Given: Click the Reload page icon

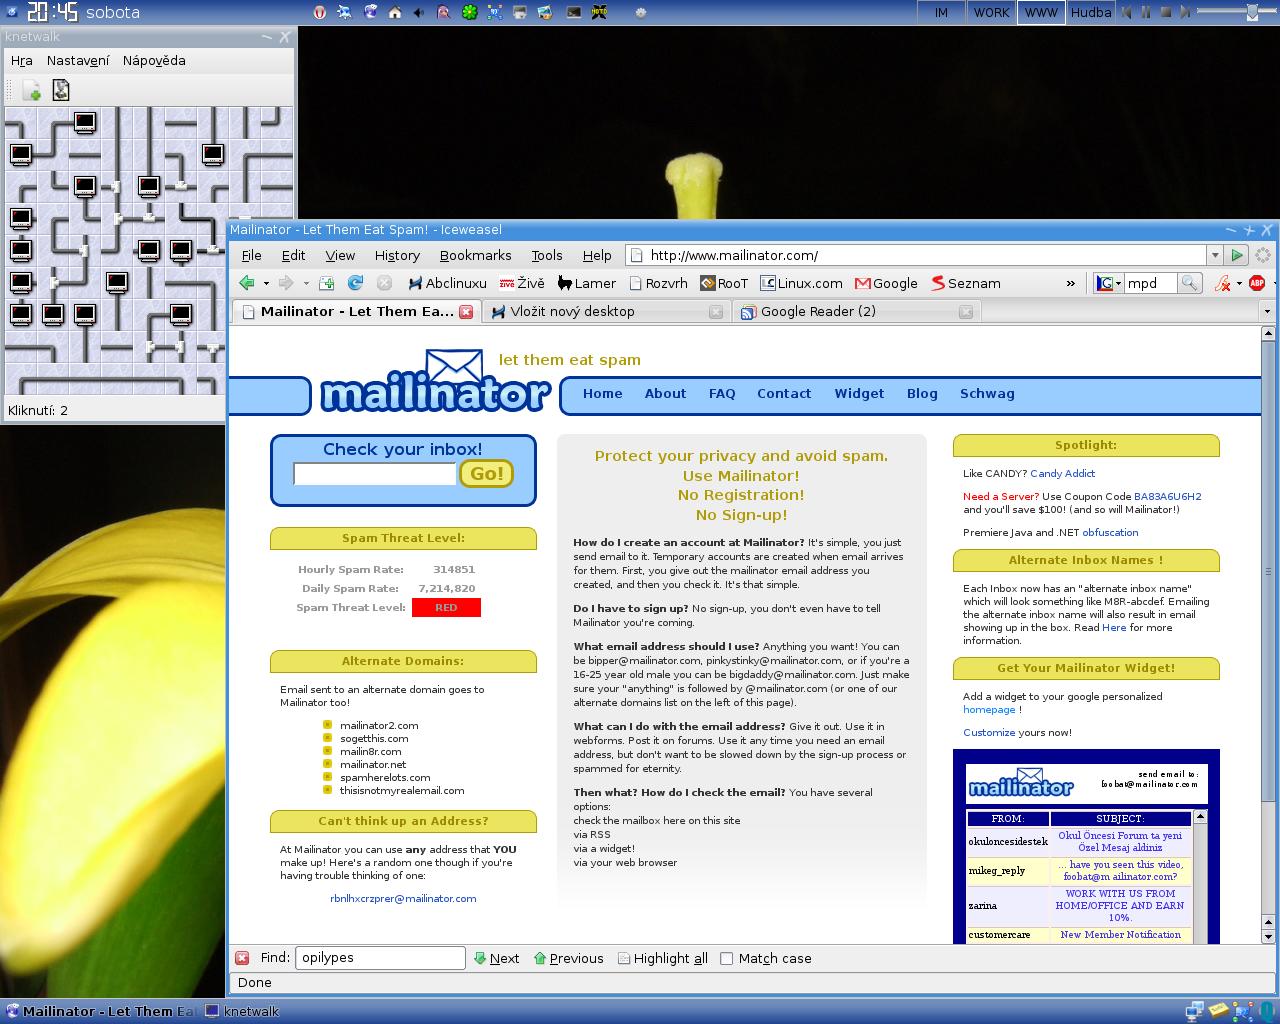Looking at the screenshot, I should click(x=355, y=283).
